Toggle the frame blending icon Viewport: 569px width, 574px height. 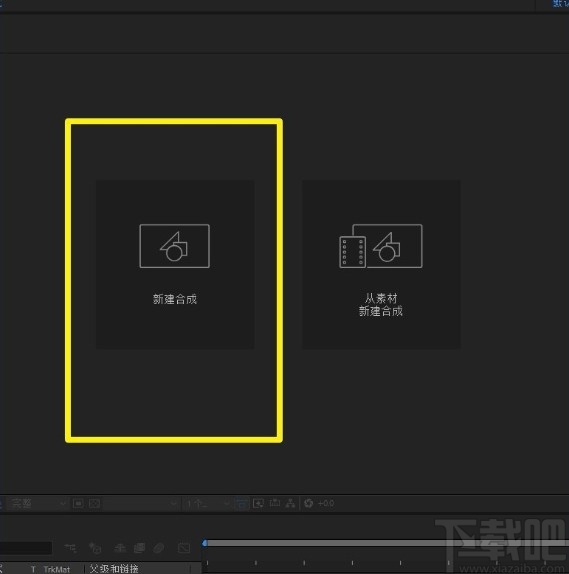pyautogui.click(x=140, y=548)
